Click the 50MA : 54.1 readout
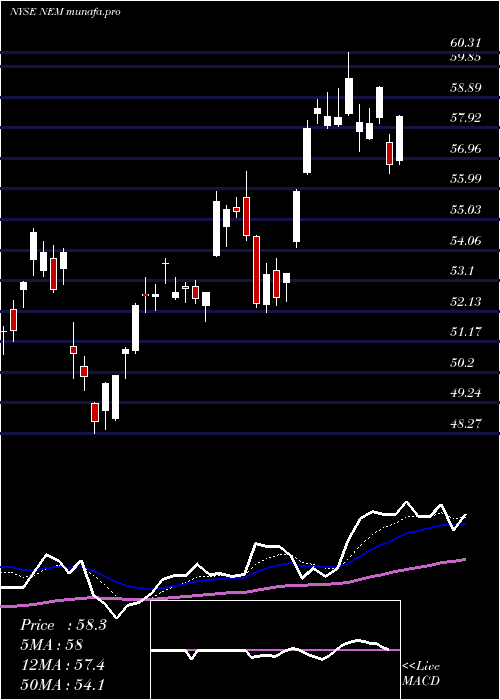 point(62,685)
